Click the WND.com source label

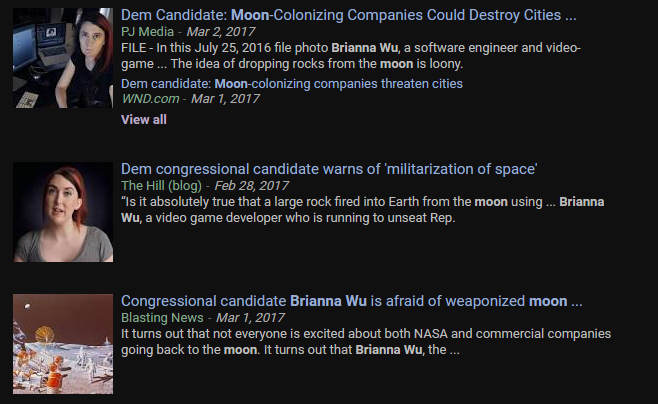150,99
